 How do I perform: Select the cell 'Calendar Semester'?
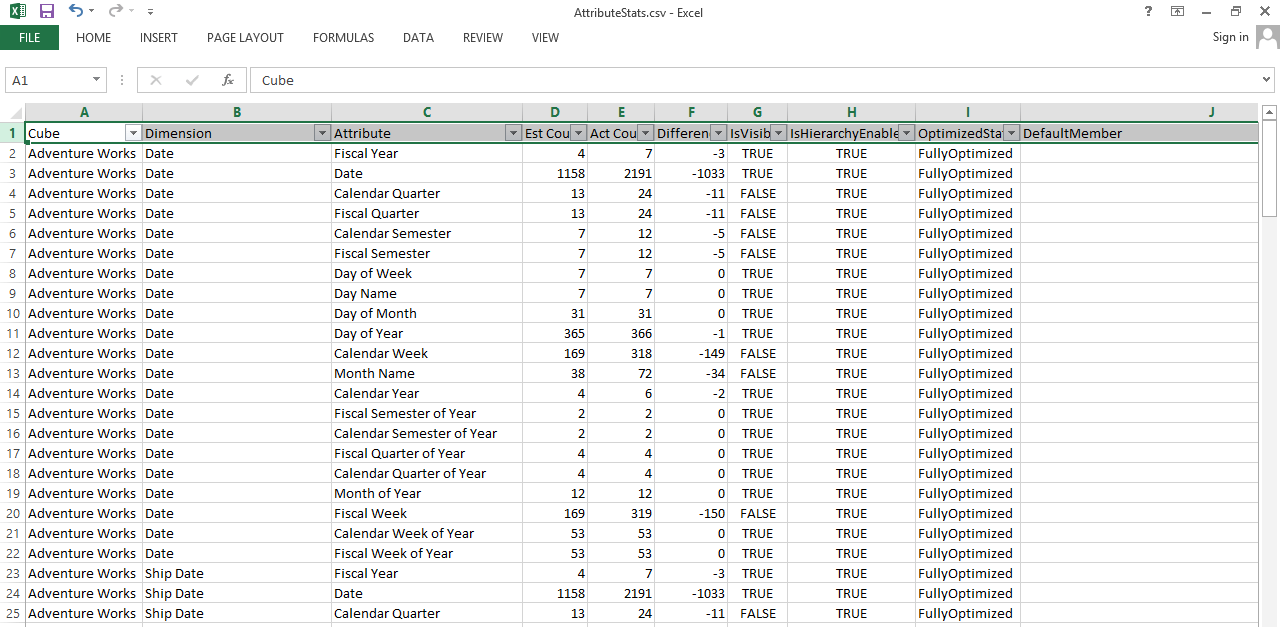[427, 233]
